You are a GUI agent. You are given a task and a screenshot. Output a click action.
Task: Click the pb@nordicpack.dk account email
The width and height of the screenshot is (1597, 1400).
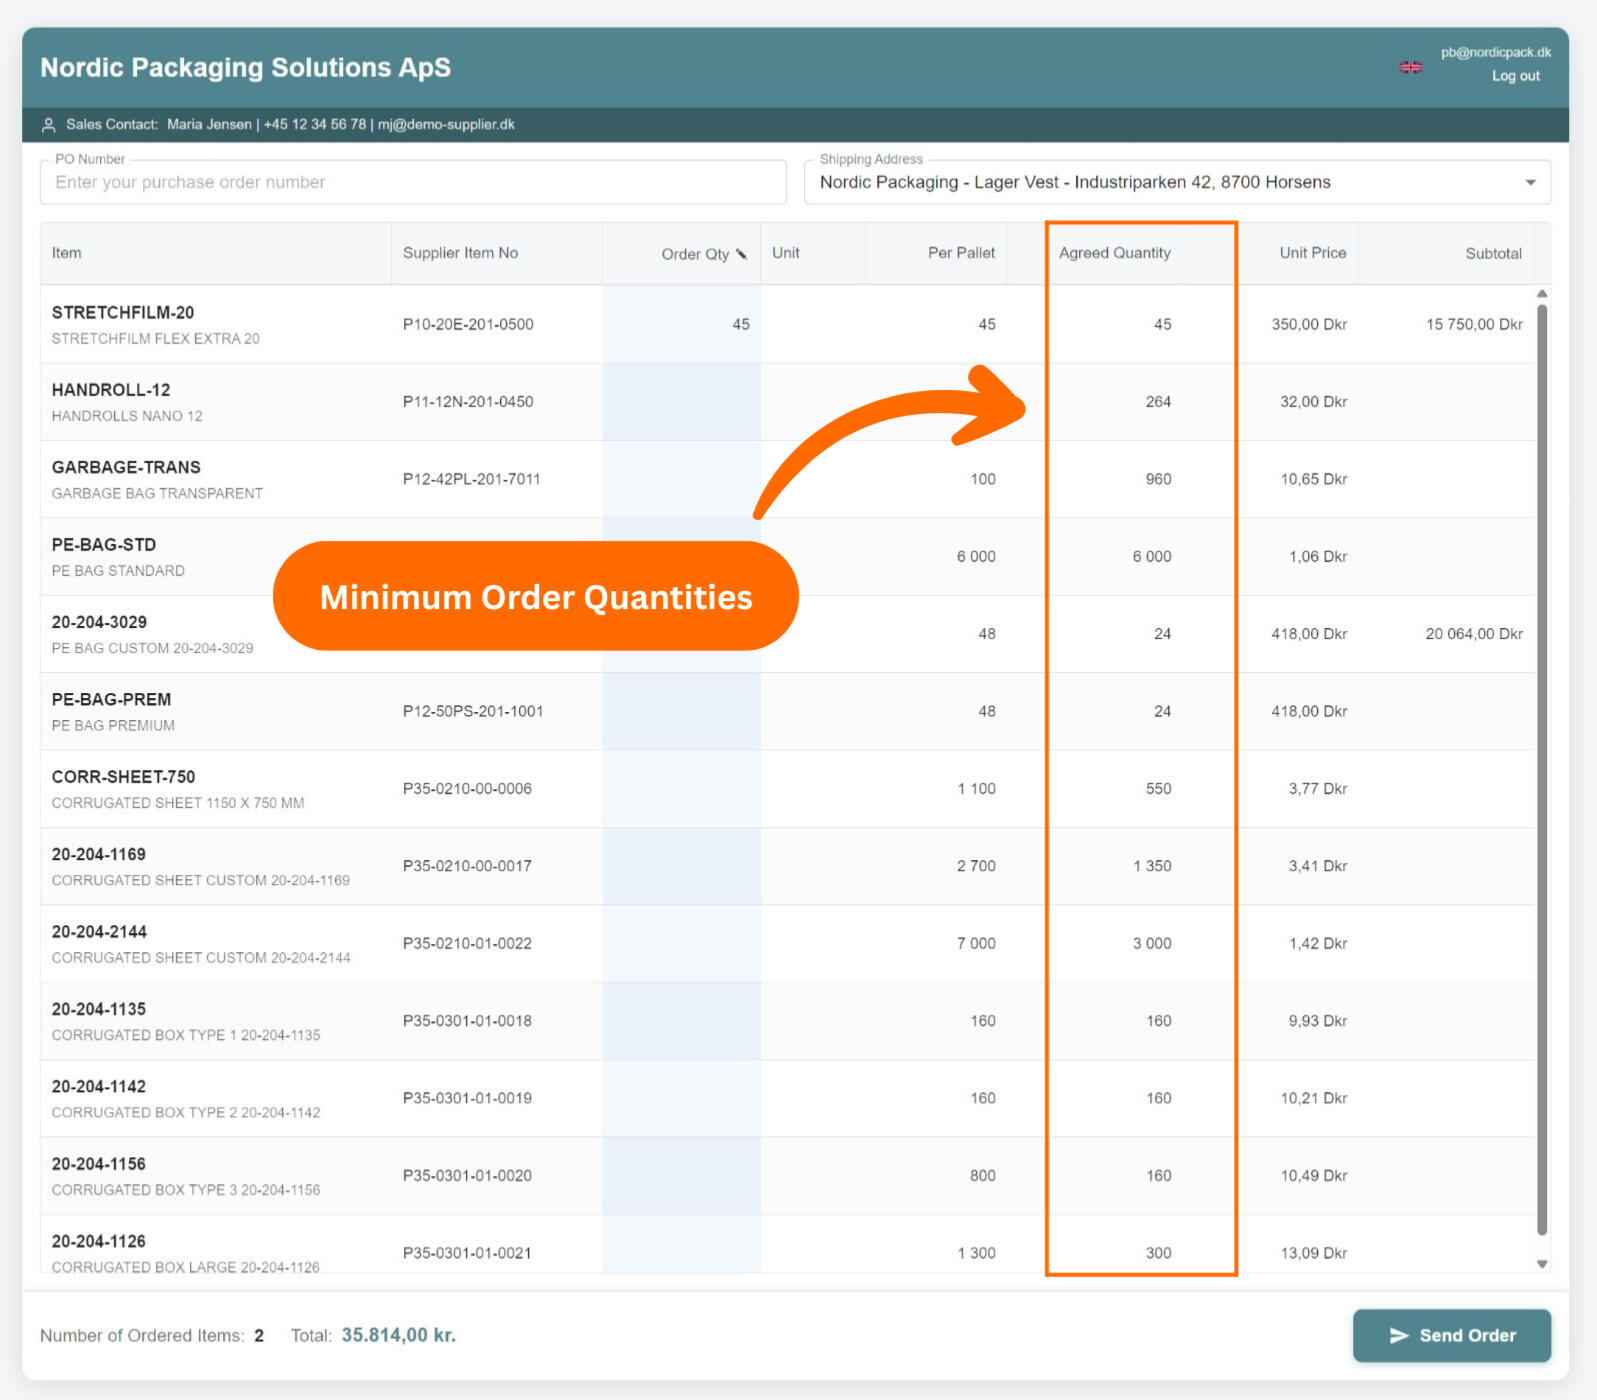click(x=1495, y=52)
